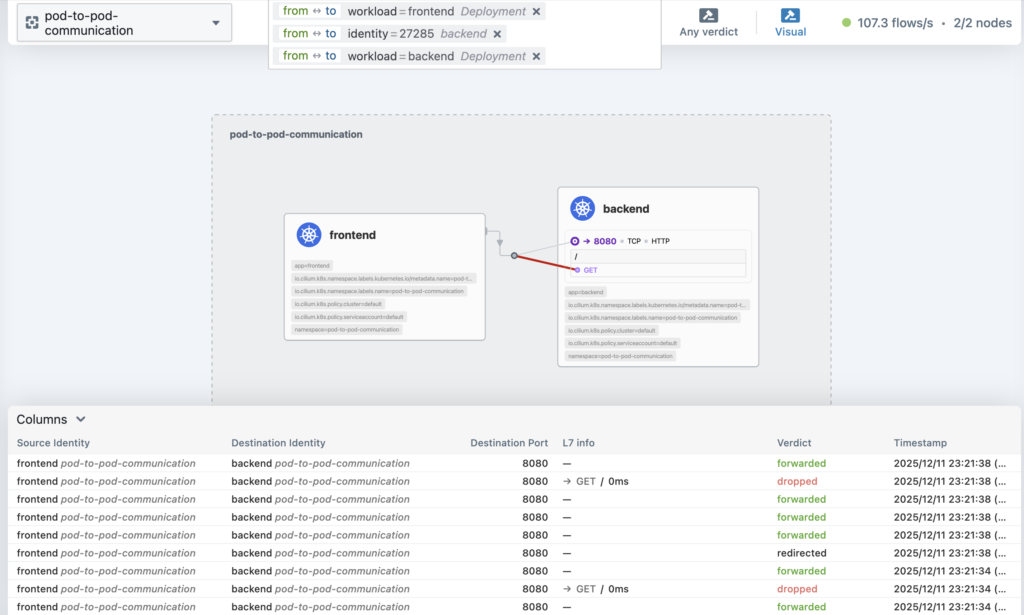Toggle from/to direction on frontend filter

pos(309,11)
